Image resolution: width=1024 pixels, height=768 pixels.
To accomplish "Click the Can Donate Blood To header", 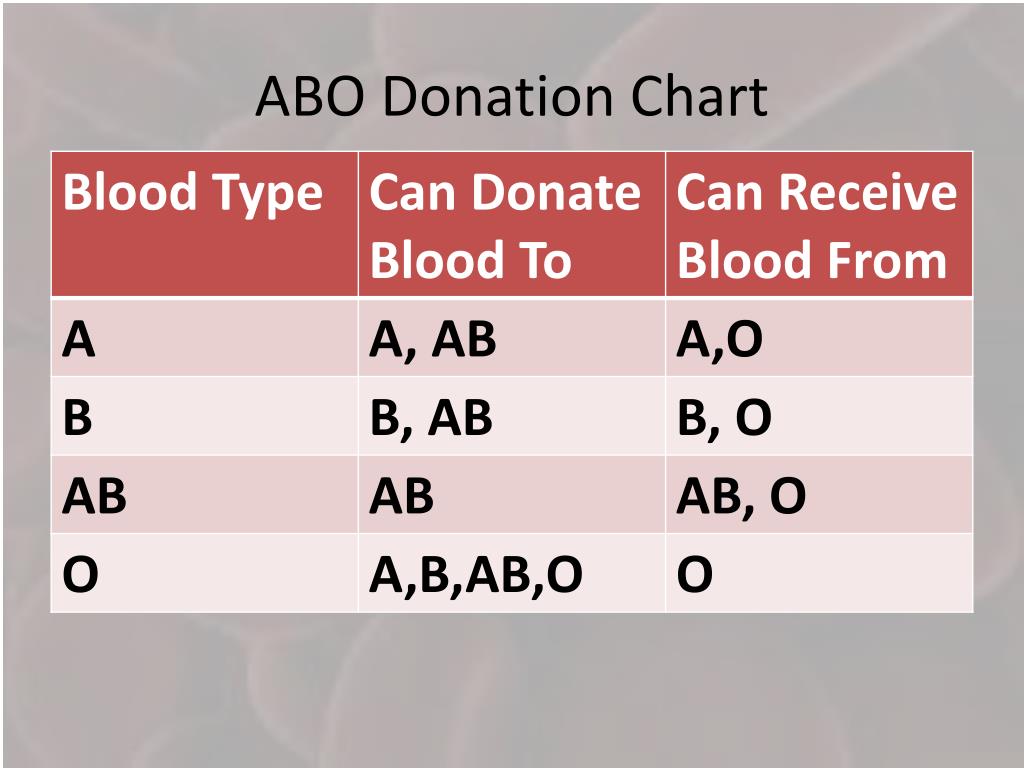I will point(512,225).
